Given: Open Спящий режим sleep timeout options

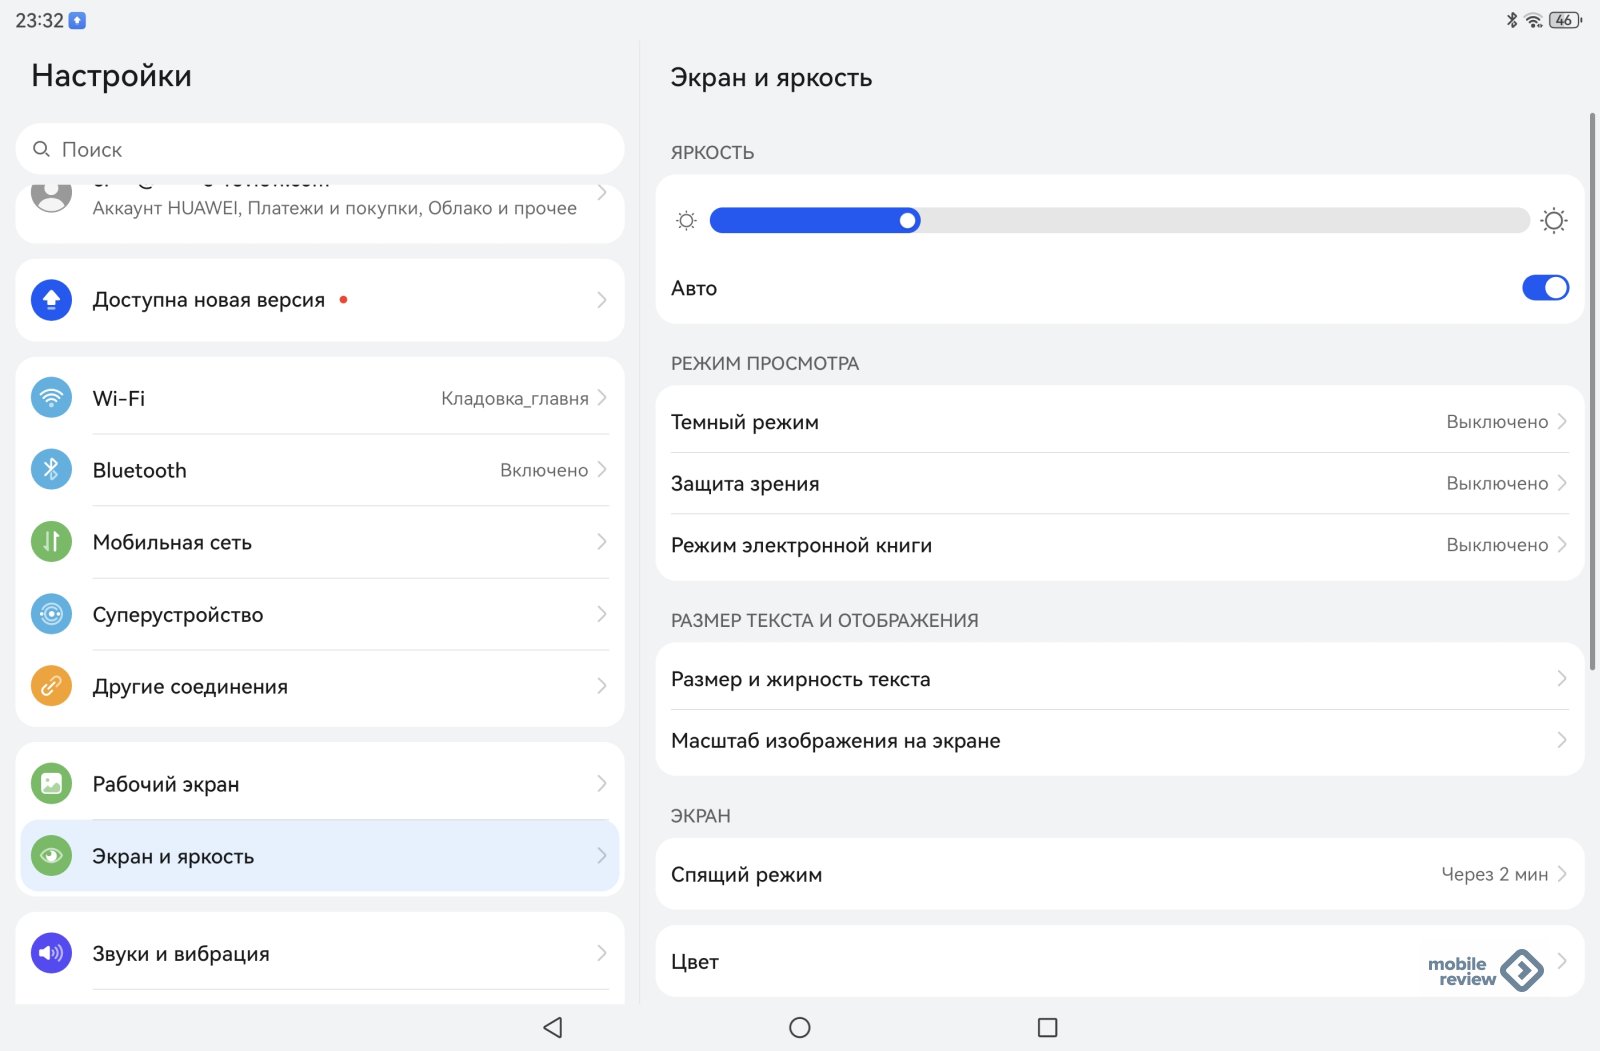Looking at the screenshot, I should tap(1118, 874).
